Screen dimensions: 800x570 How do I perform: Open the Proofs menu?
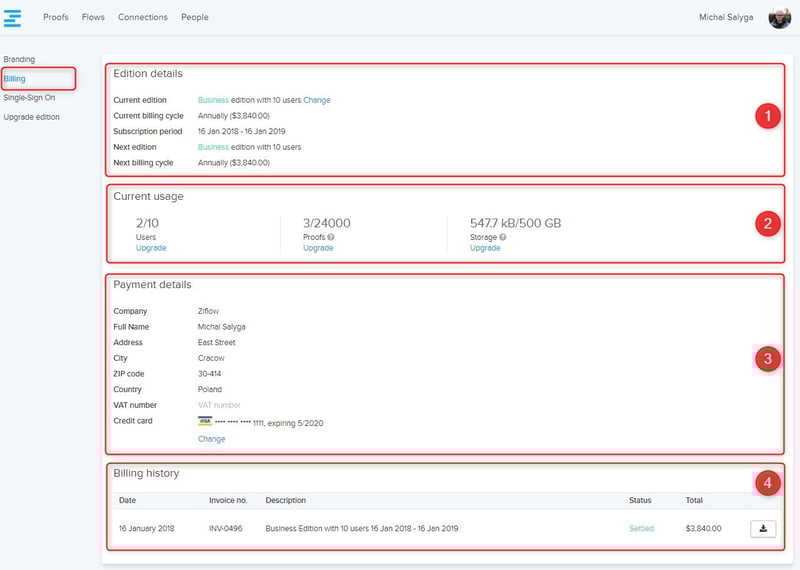point(56,18)
